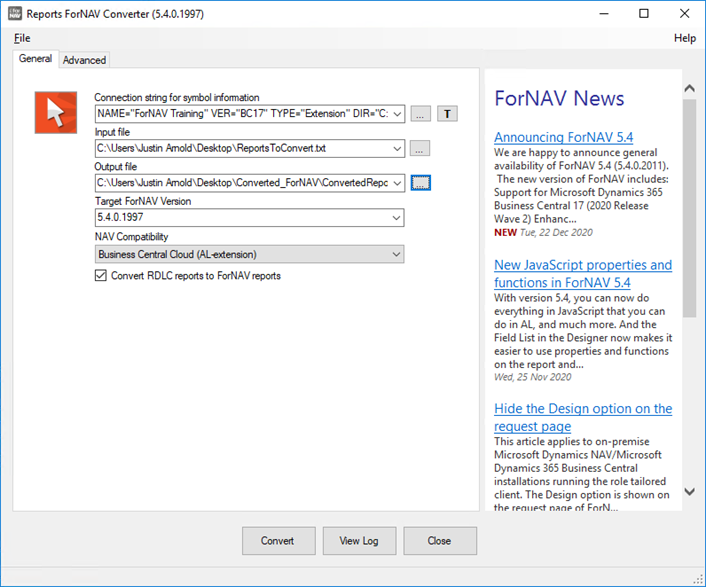
Task: Click the red ForNAV cursor logo icon
Action: click(x=56, y=112)
